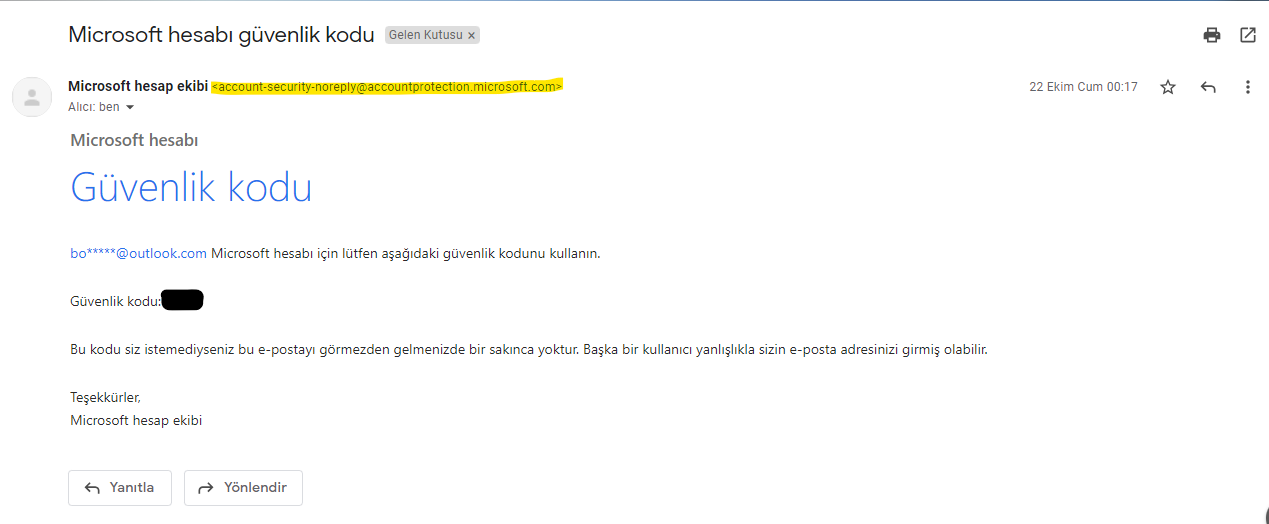Print this email with the printer icon
The image size is (1269, 524).
click(1212, 35)
